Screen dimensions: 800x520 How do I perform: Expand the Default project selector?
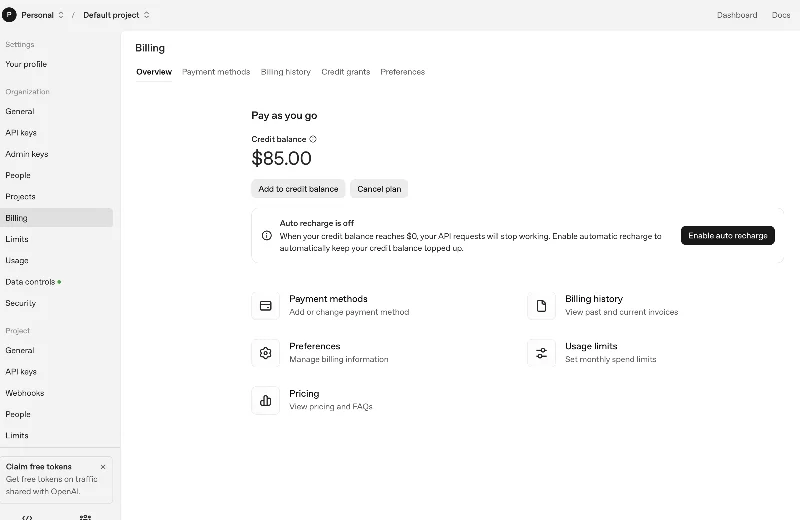pyautogui.click(x=116, y=15)
